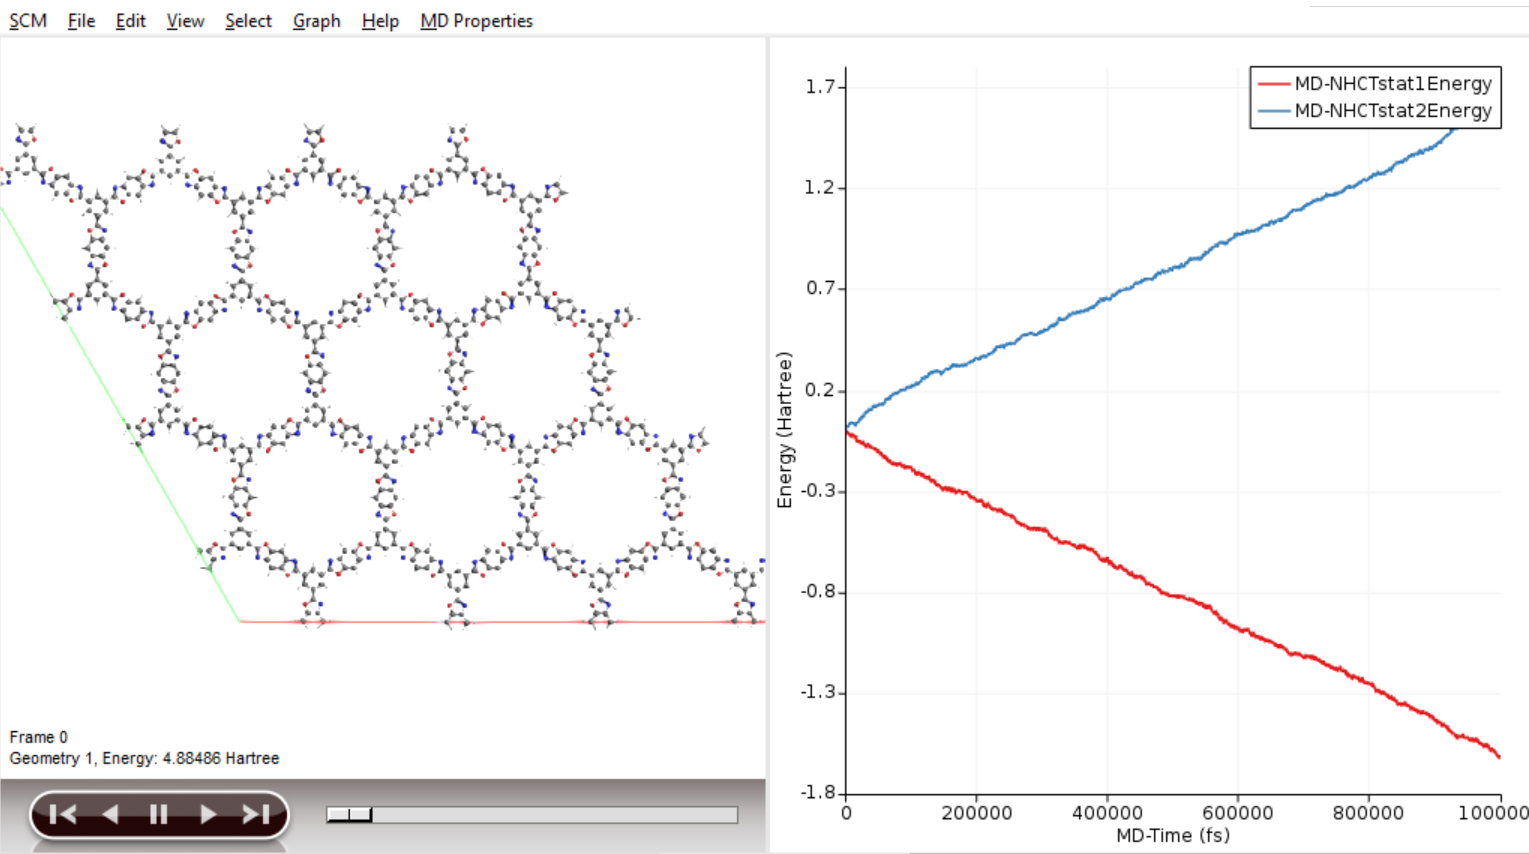1529x854 pixels.
Task: Click the Energy (Hartree) axis label
Action: (x=784, y=430)
